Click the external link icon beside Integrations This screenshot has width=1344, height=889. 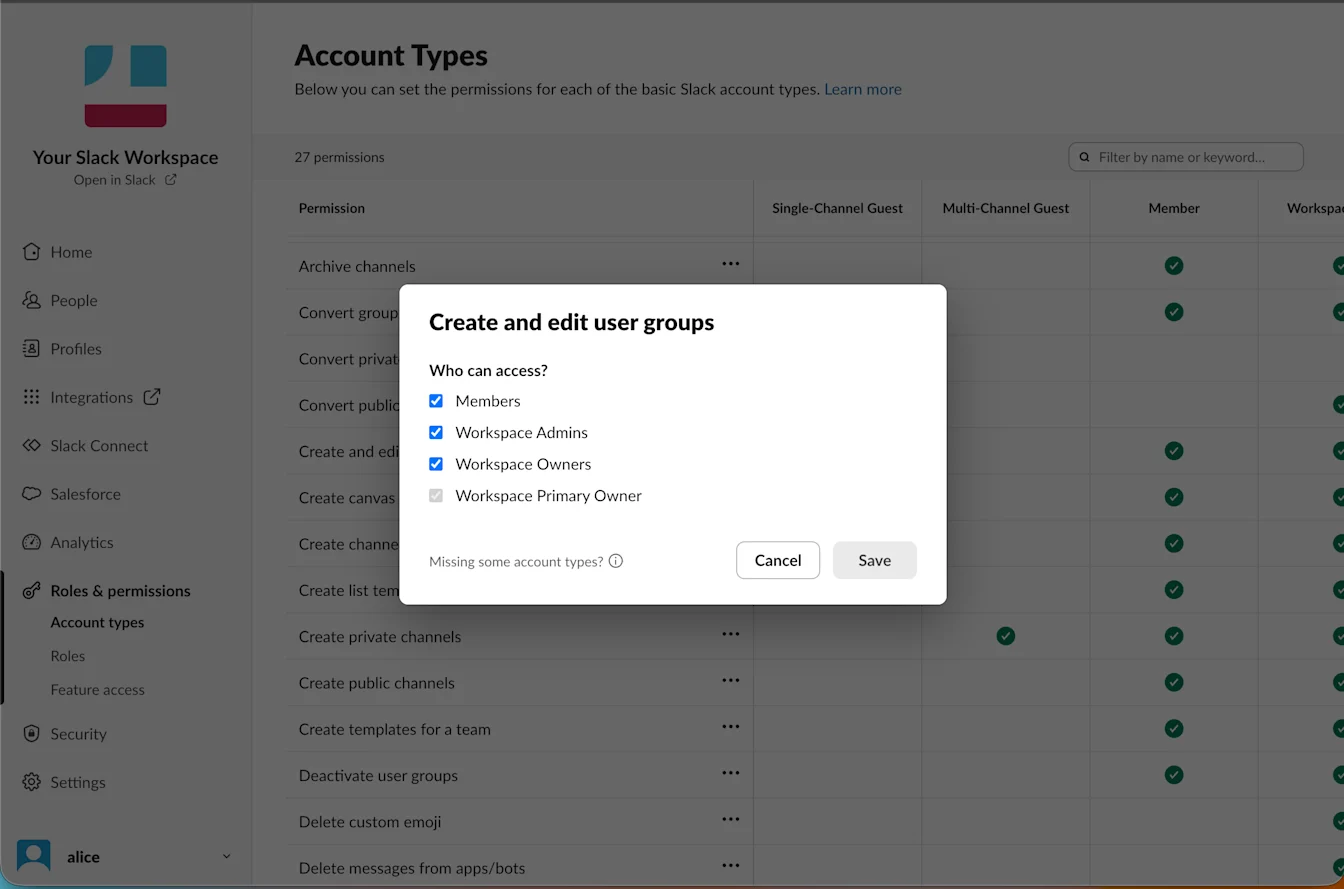pos(152,397)
